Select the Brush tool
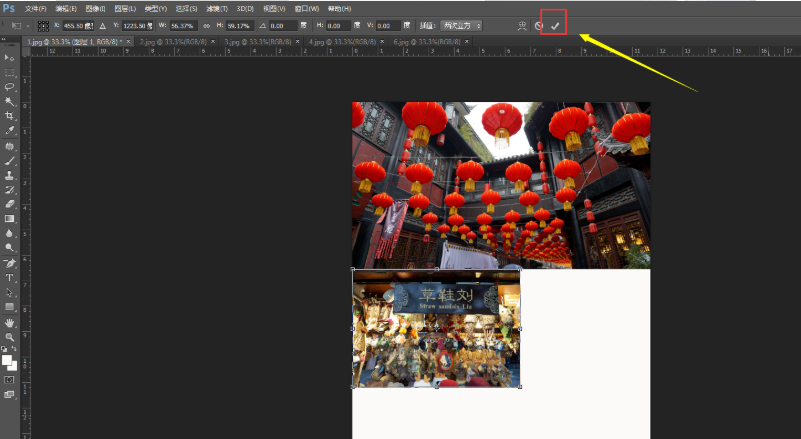The height and width of the screenshot is (439, 801). (10, 160)
